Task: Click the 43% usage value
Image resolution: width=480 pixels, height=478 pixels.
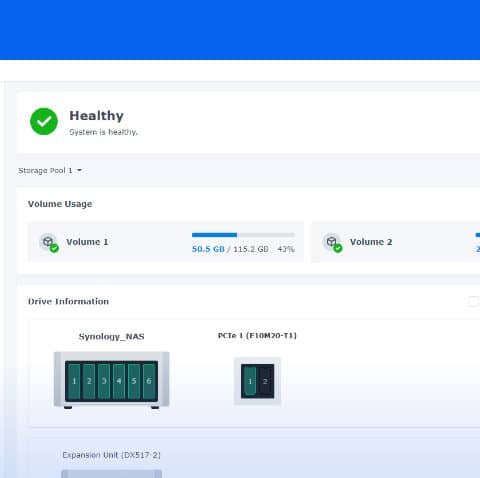Action: click(286, 249)
